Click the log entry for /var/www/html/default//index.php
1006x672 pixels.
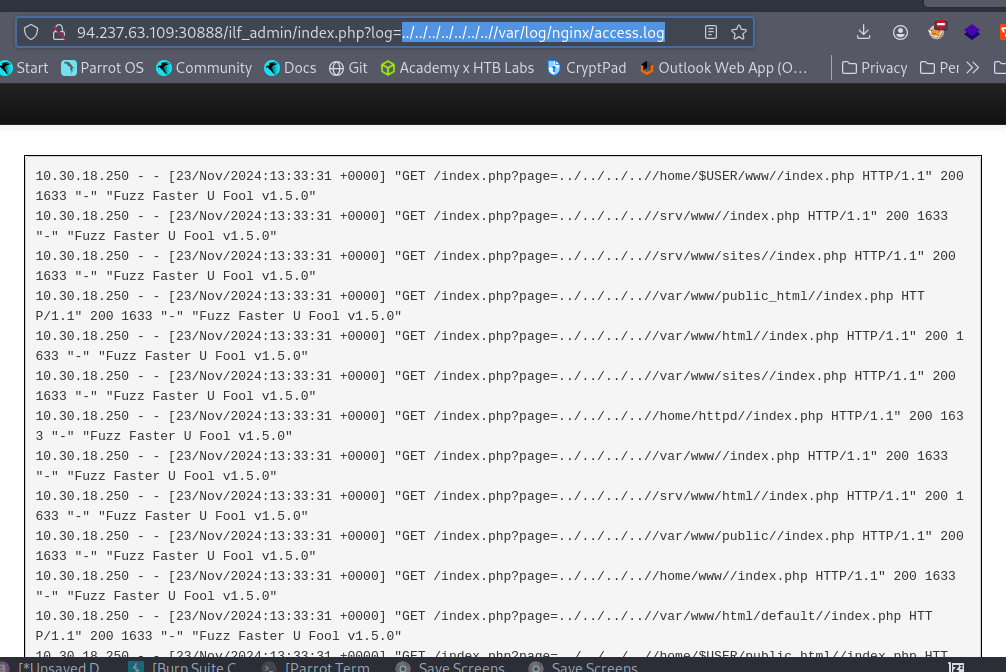point(484,626)
